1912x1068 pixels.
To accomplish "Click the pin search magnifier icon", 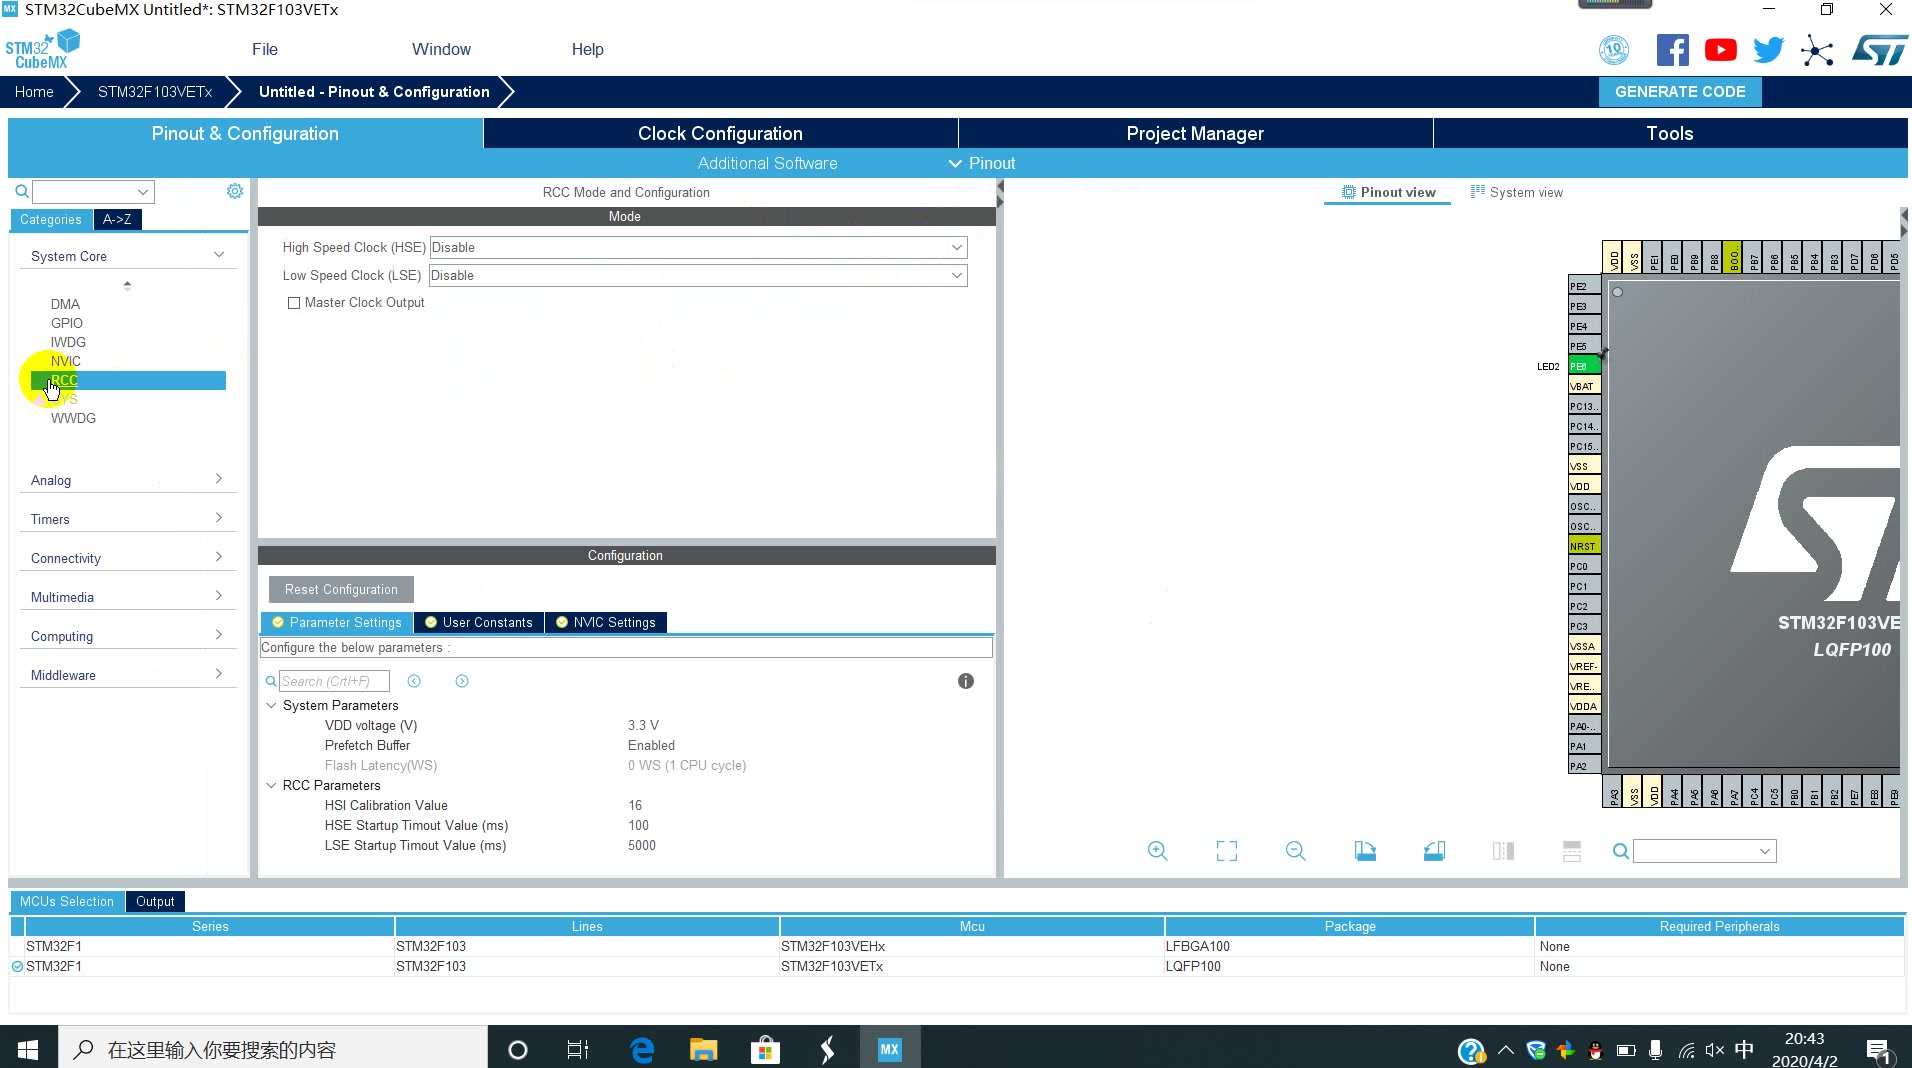I will click(x=1621, y=851).
